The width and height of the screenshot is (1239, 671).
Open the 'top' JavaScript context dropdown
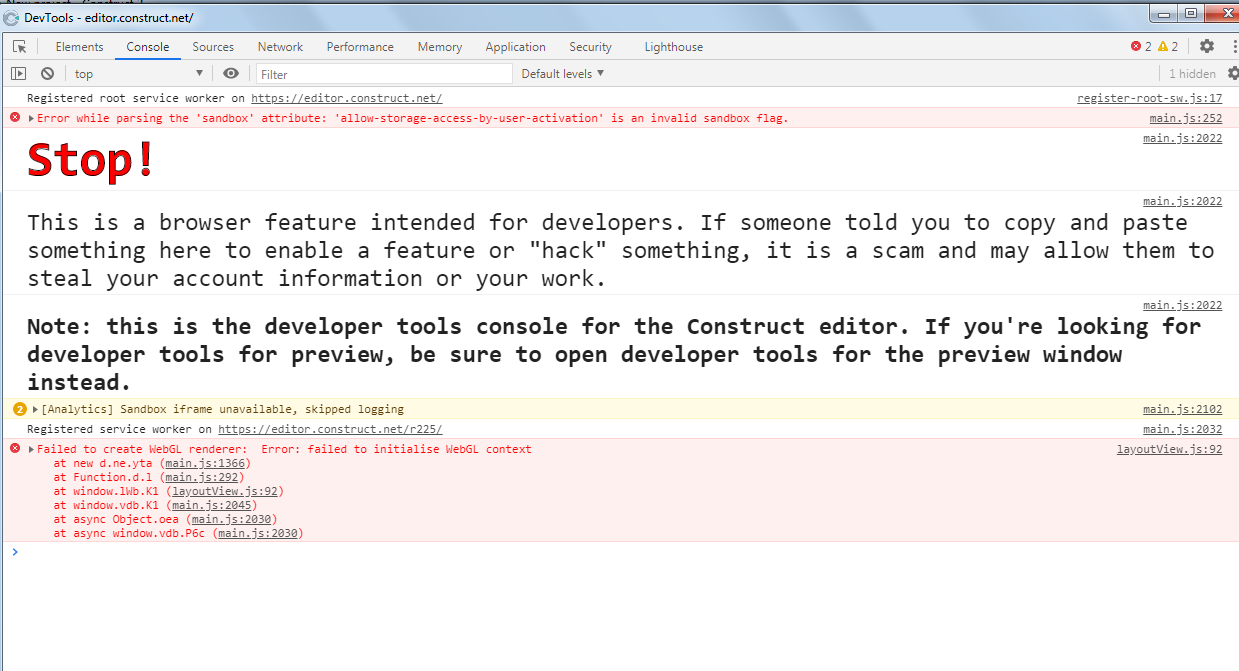[138, 74]
